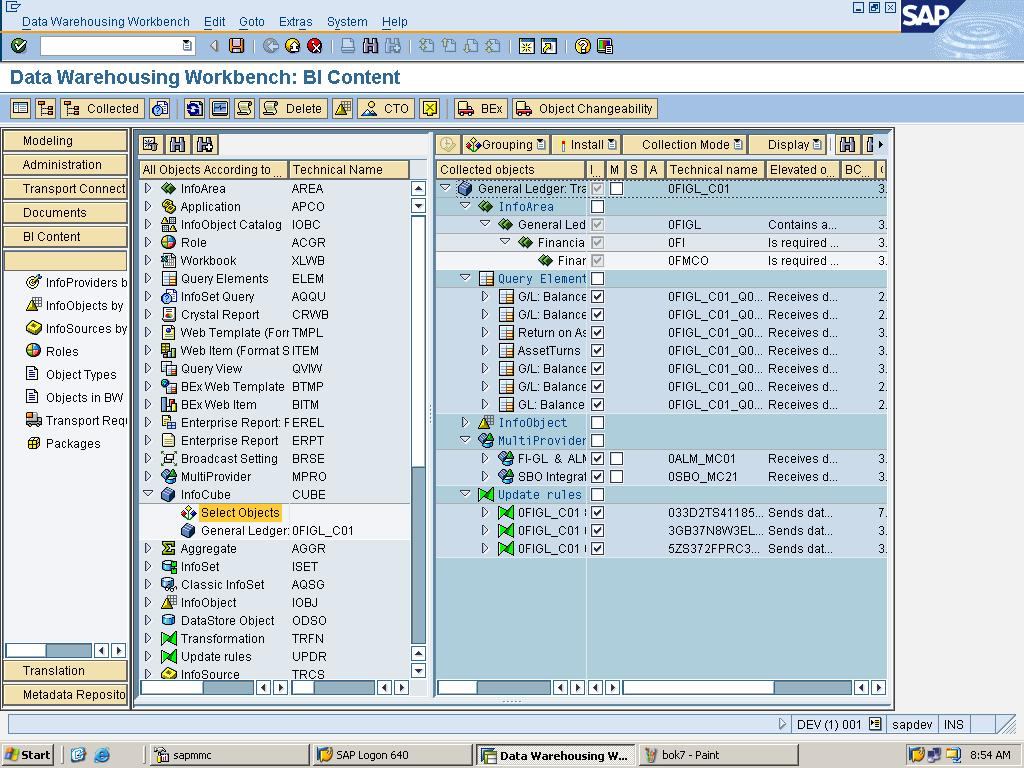Click the binoculars Find icon in left tree panel
This screenshot has width=1024, height=768.
click(x=178, y=144)
